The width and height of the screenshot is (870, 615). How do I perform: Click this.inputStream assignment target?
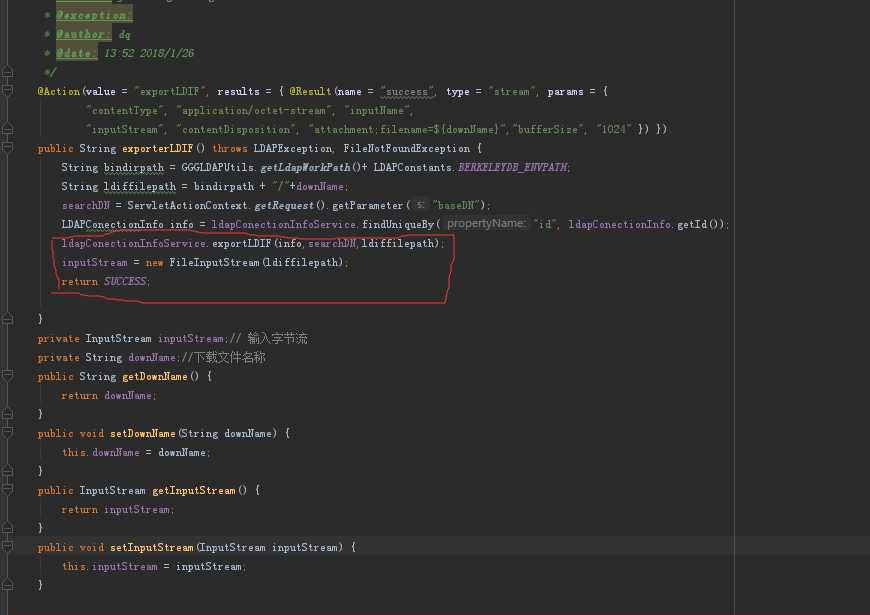(110, 566)
